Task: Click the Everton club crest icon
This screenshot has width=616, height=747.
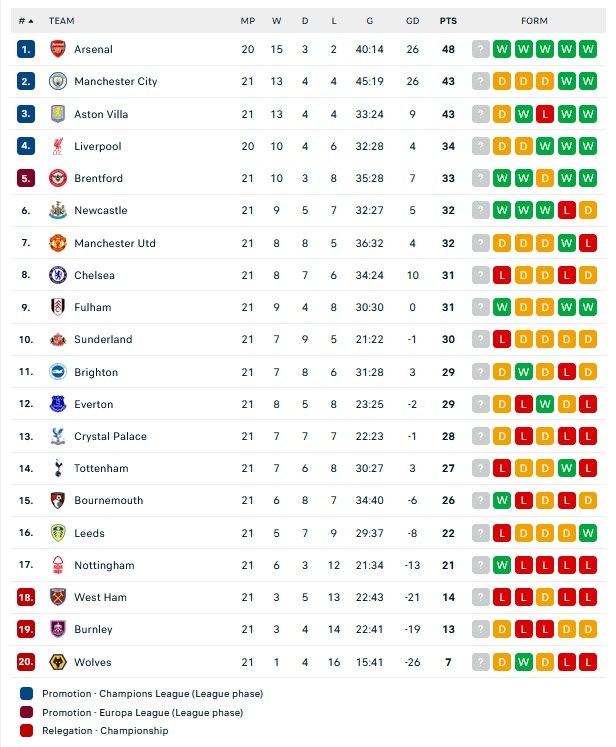Action: (x=57, y=404)
